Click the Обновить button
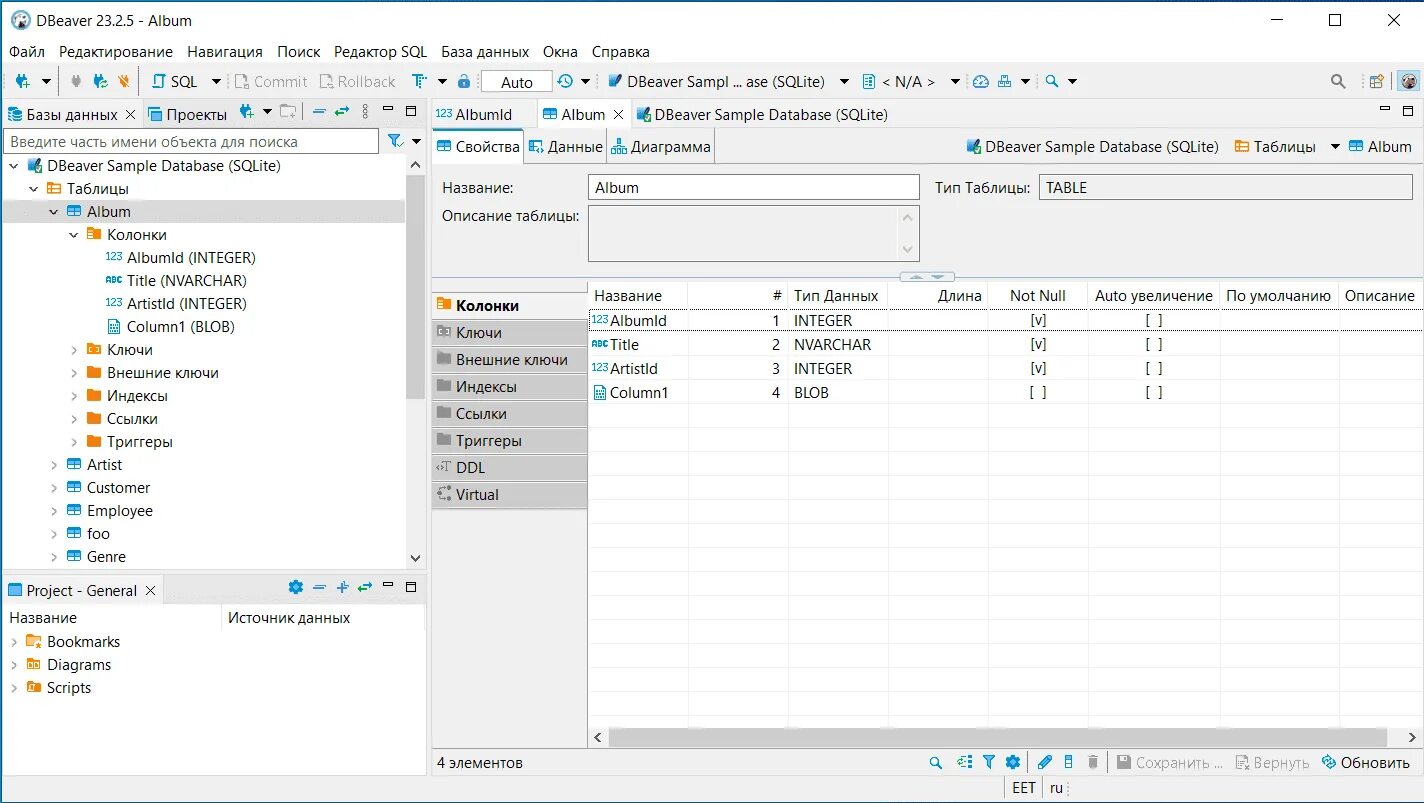Image resolution: width=1424 pixels, height=803 pixels. [1366, 762]
